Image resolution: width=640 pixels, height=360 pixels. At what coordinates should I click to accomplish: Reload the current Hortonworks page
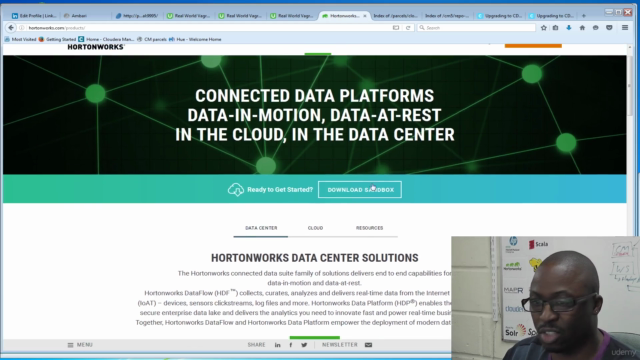408,28
